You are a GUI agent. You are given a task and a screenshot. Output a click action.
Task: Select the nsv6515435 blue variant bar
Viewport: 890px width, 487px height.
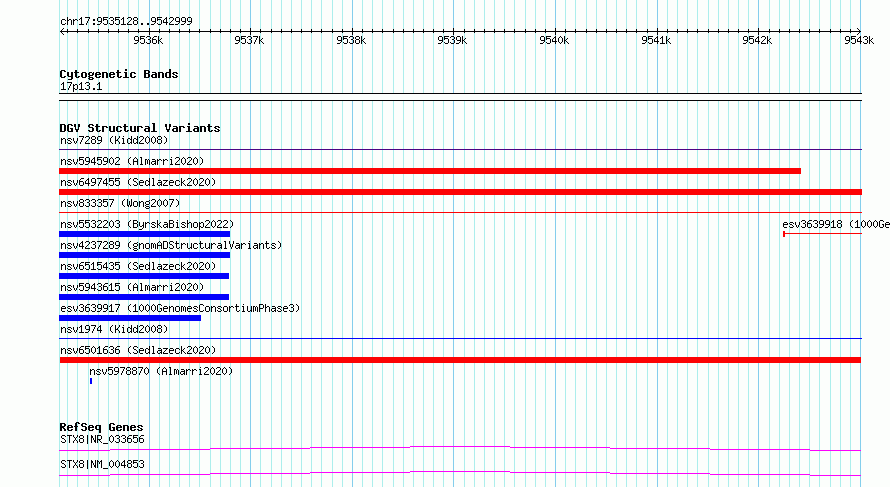[144, 276]
